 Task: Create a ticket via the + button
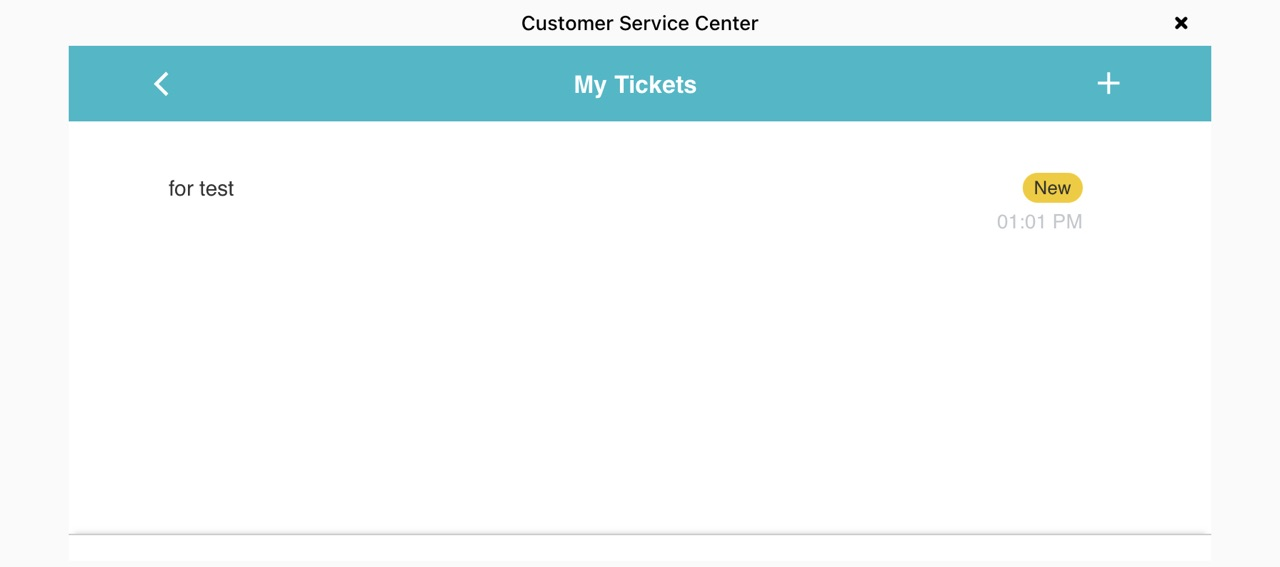click(1108, 84)
